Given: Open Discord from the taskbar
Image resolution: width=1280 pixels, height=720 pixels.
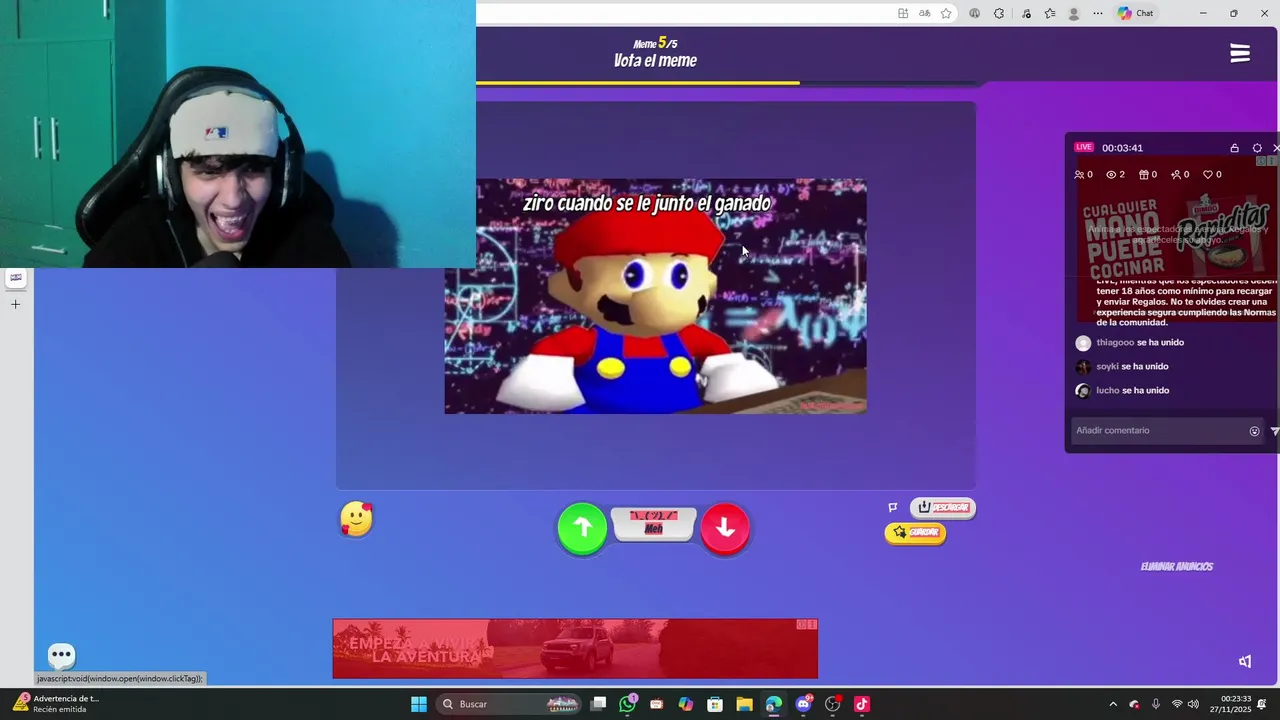Looking at the screenshot, I should pyautogui.click(x=803, y=704).
